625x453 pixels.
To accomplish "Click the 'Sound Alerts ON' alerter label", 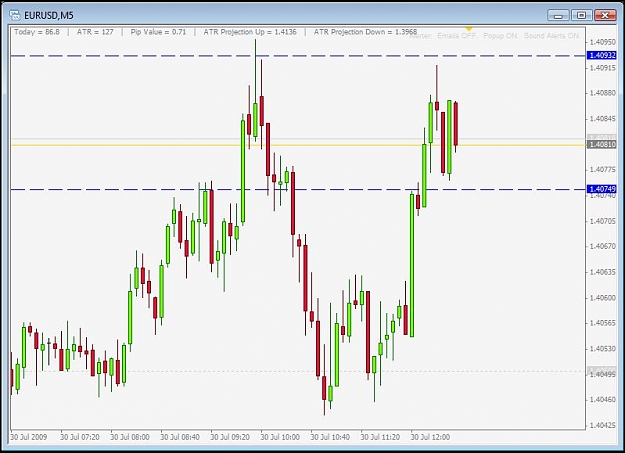I will click(x=552, y=36).
